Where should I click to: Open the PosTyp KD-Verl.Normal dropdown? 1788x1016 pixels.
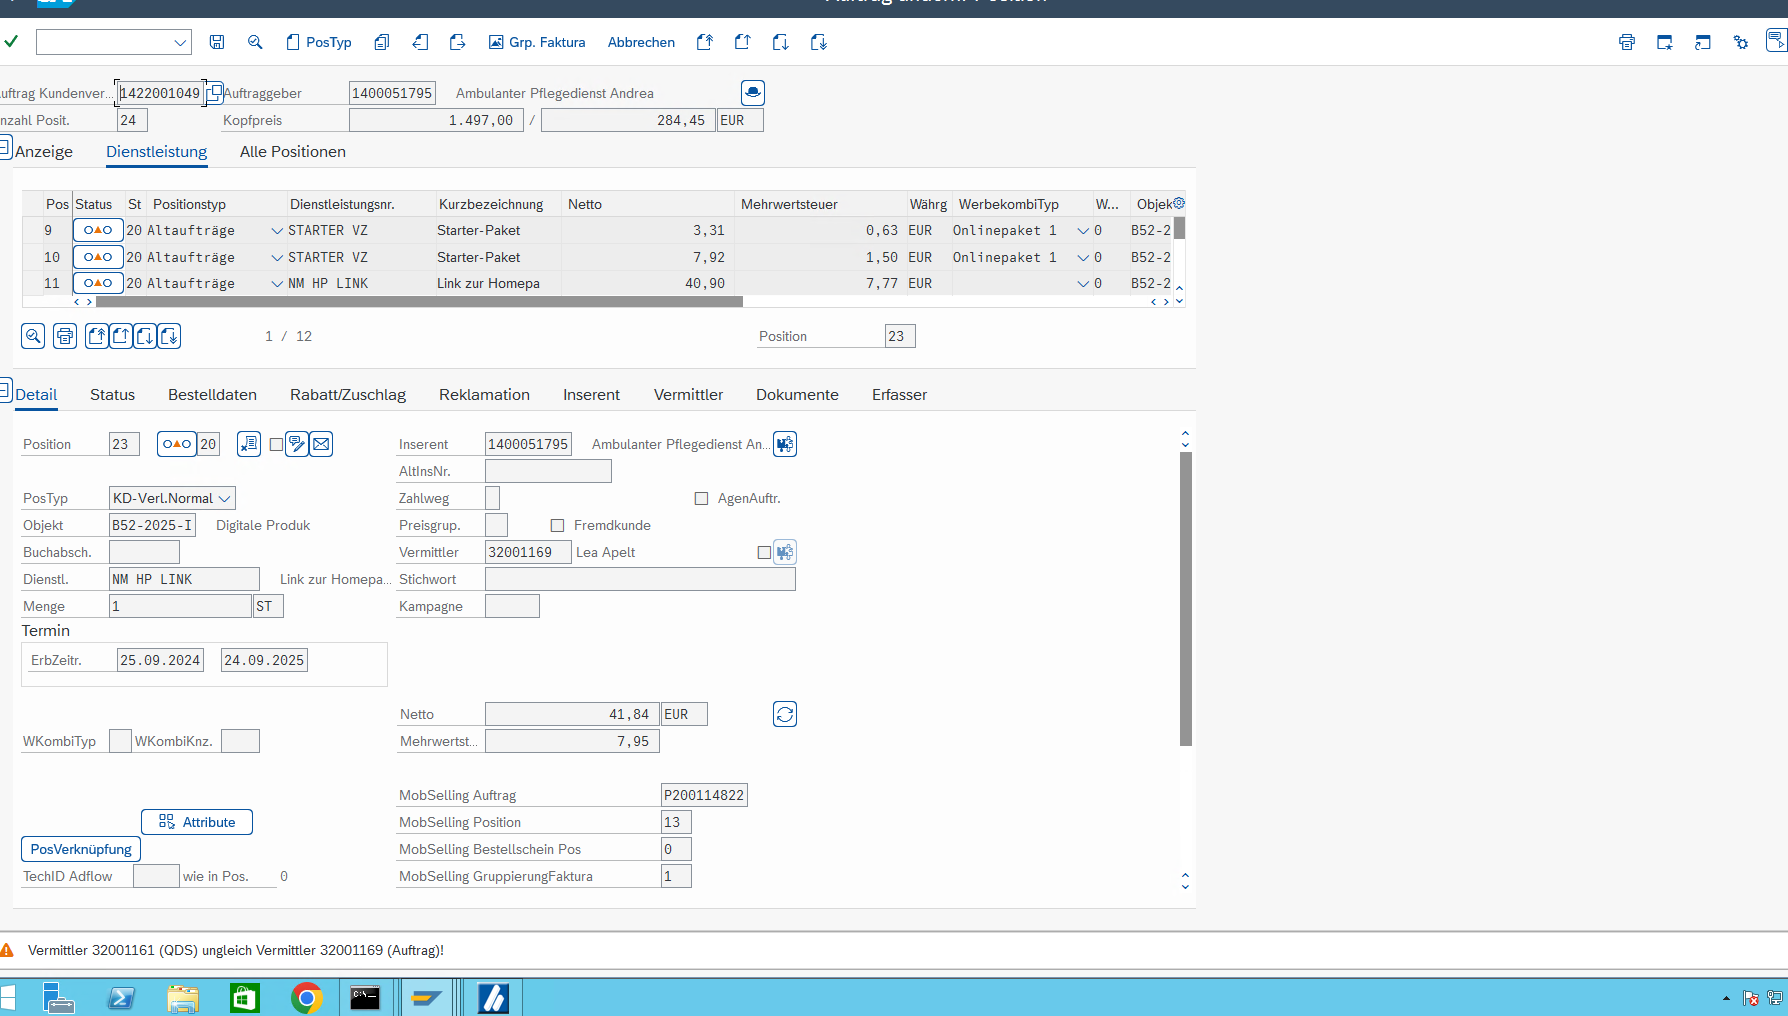pos(225,498)
